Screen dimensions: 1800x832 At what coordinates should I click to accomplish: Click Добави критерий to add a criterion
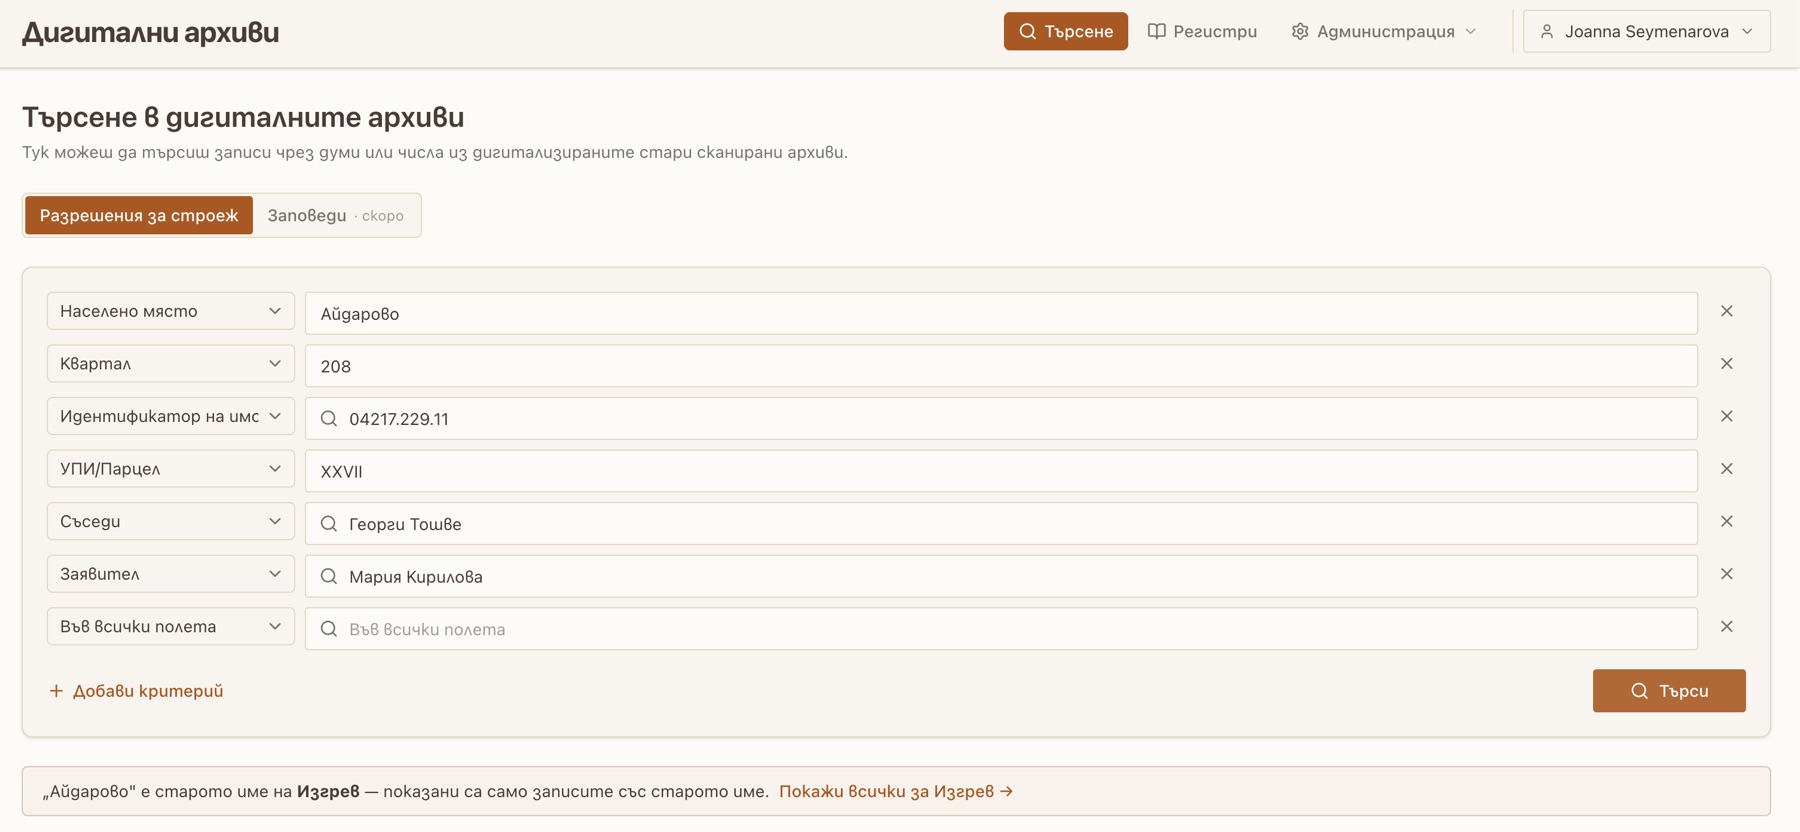136,691
